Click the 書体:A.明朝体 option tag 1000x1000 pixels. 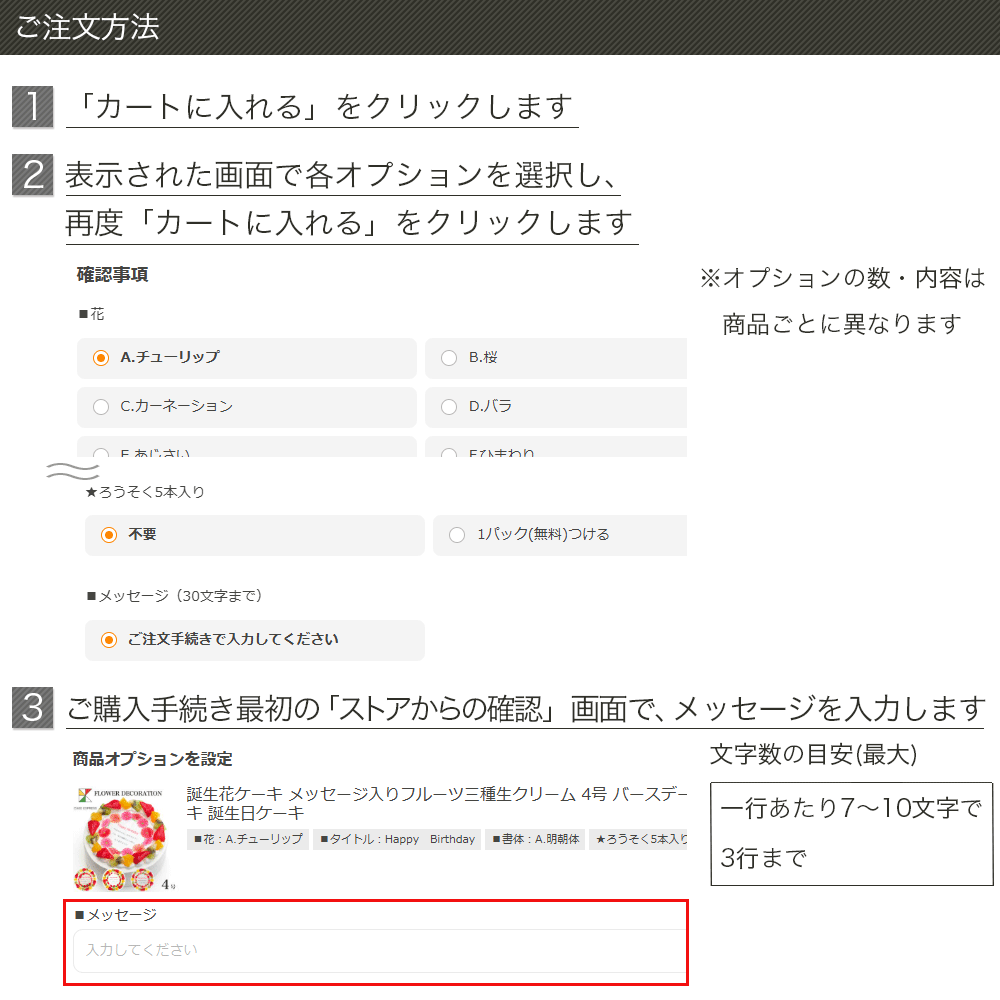pyautogui.click(x=535, y=839)
